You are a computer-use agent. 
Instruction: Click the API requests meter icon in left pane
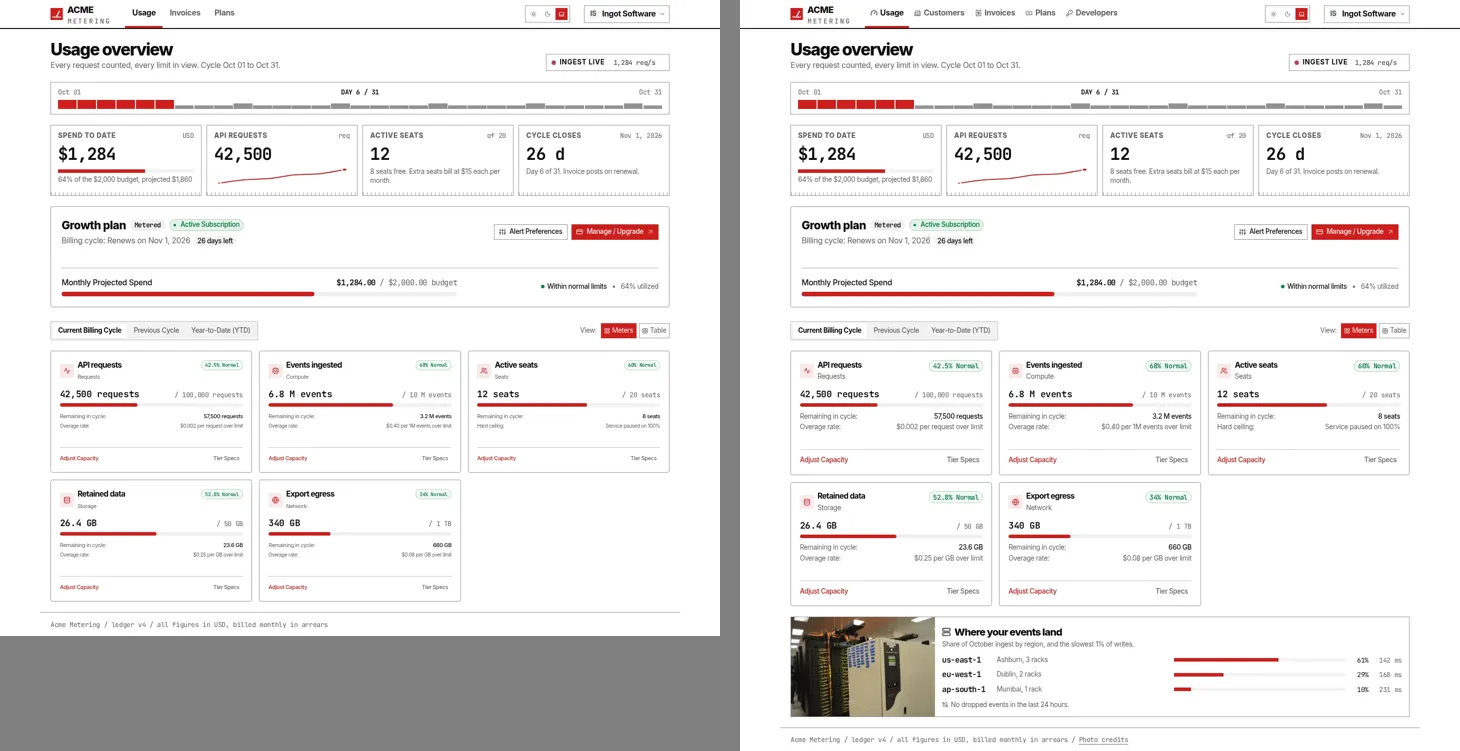[67, 370]
